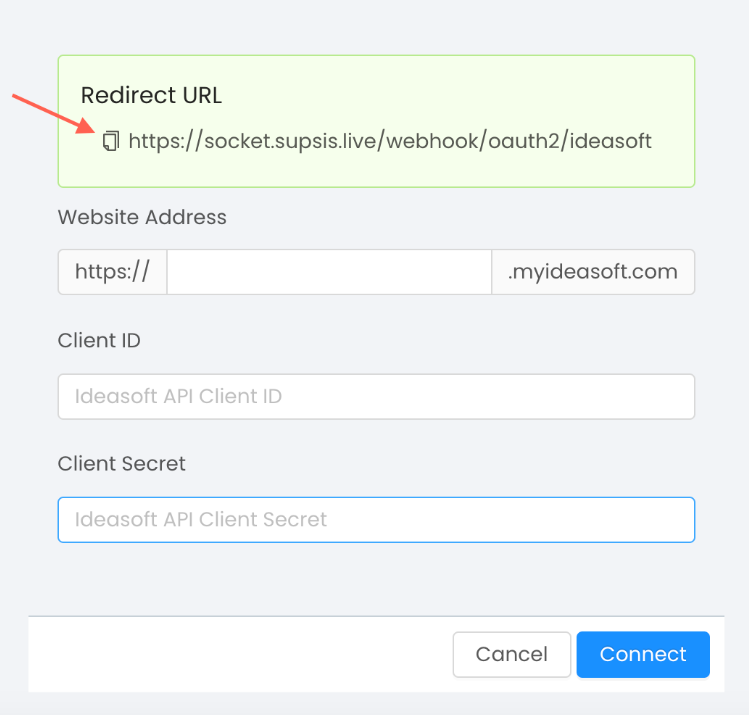
Task: Click the https:// prefix of Website Address
Action: point(112,272)
